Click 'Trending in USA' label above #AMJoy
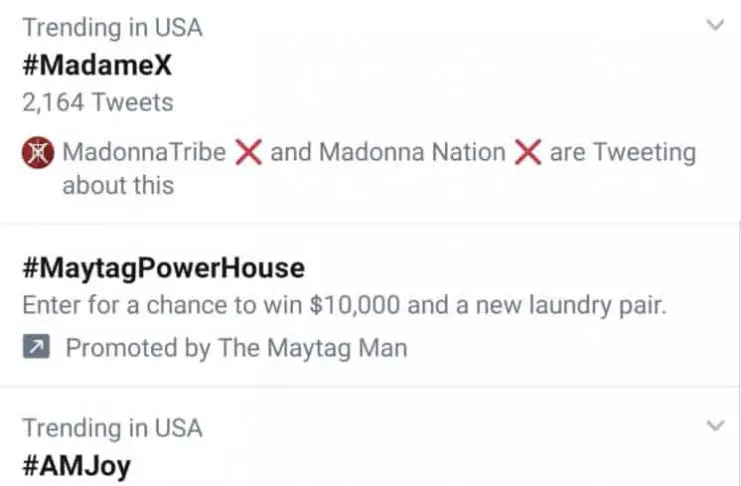Image resolution: width=741 pixels, height=486 pixels. coord(112,428)
